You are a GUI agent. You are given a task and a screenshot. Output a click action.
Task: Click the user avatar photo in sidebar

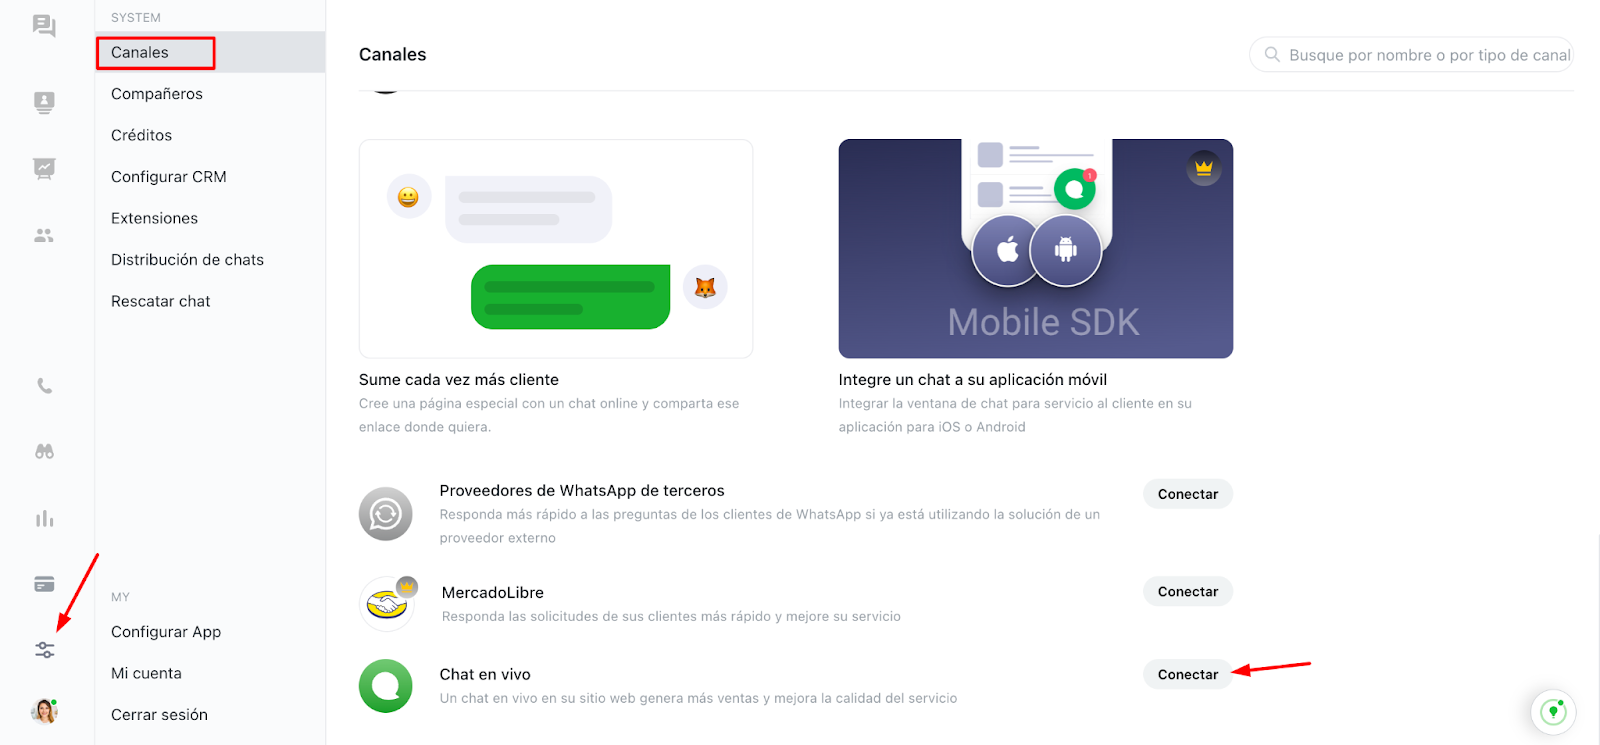(x=44, y=711)
